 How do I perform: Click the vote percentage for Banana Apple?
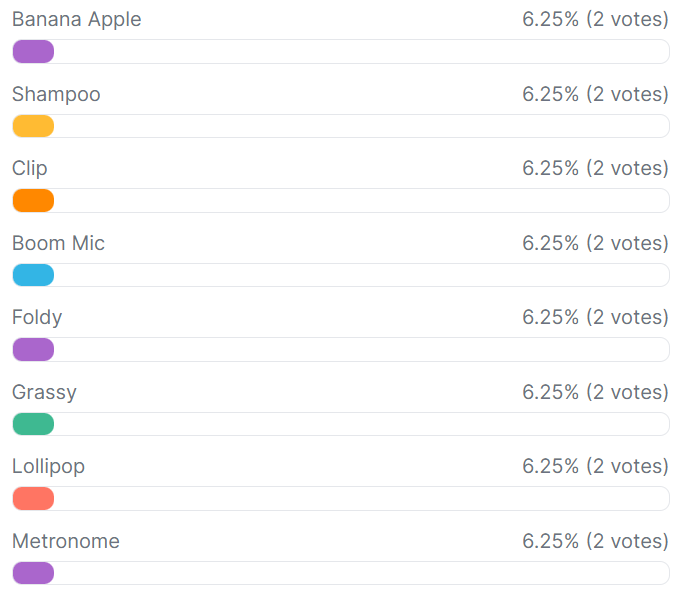click(x=595, y=20)
